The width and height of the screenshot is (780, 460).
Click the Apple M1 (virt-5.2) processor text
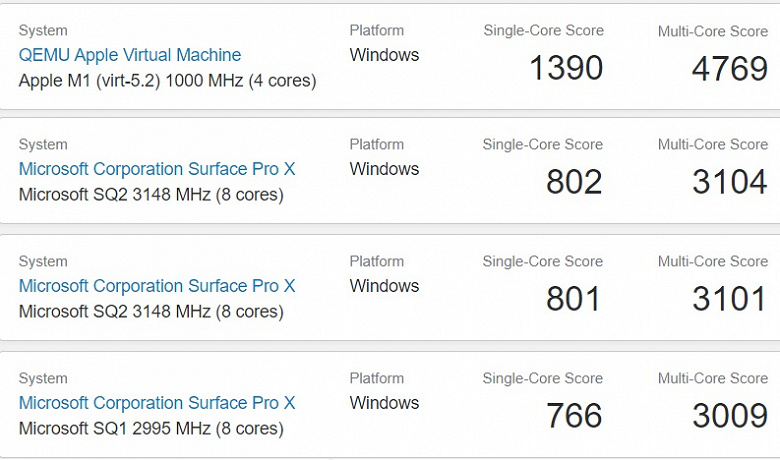tap(167, 80)
